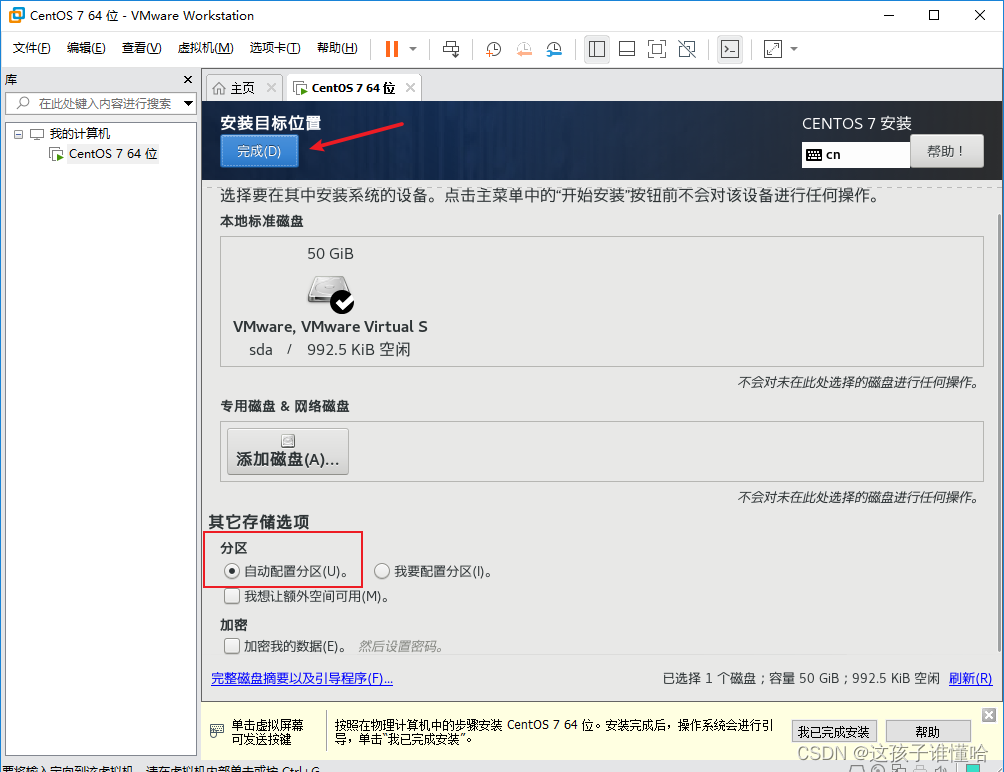Viewport: 1004px width, 772px height.
Task: Open the stretch display dropdown arrow
Action: pos(794,49)
